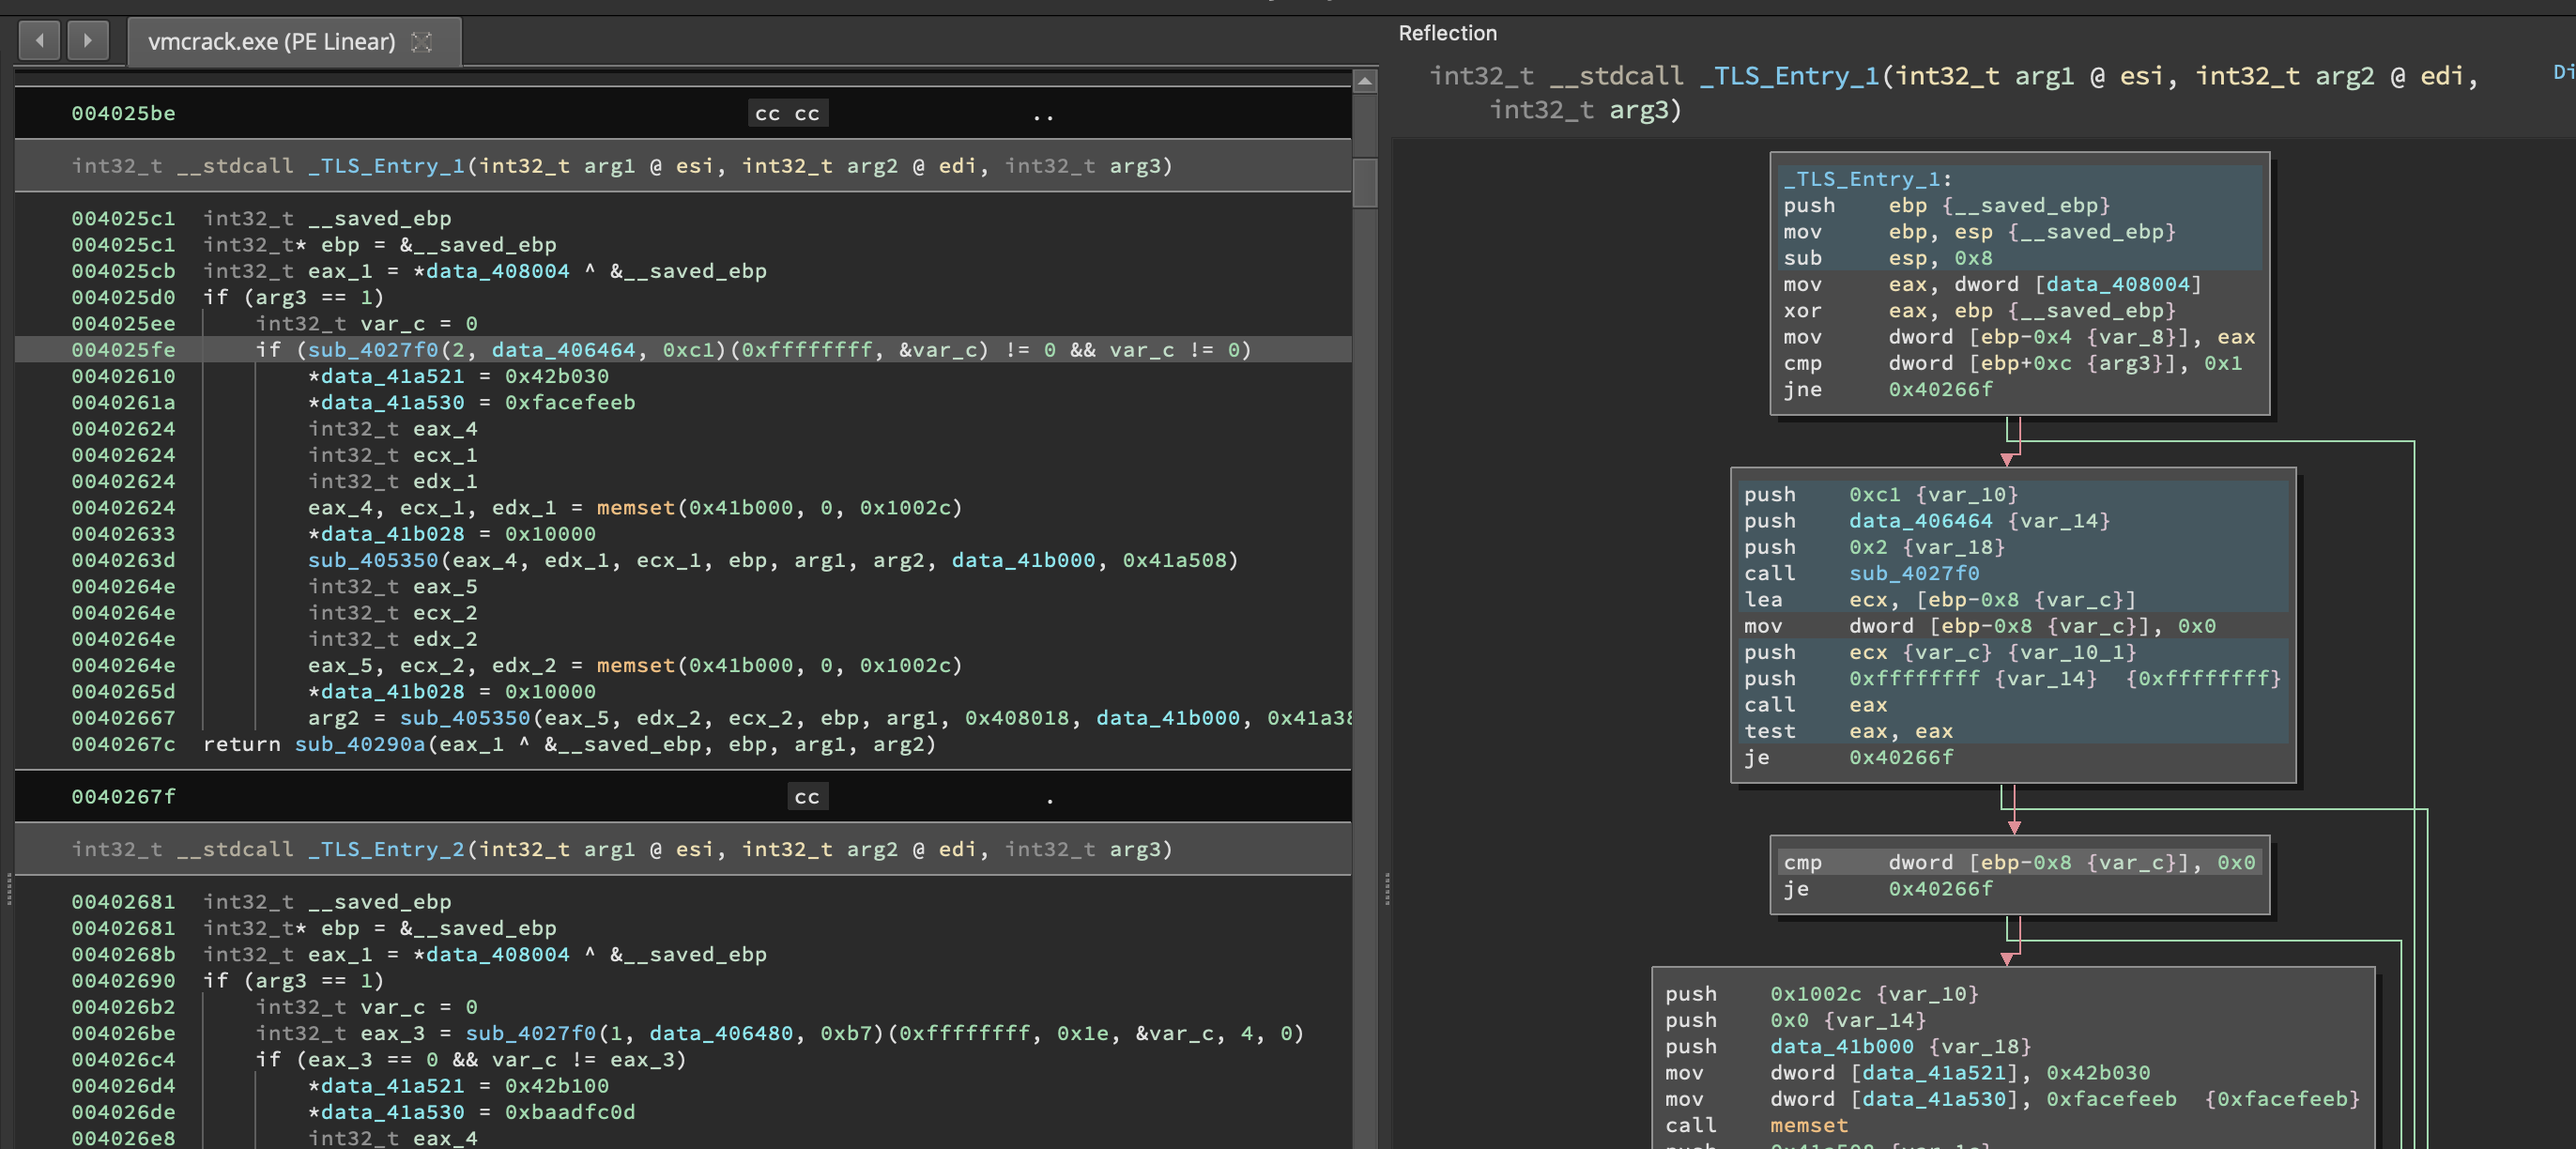Click sub_405350 on line 00402667

pos(465,718)
